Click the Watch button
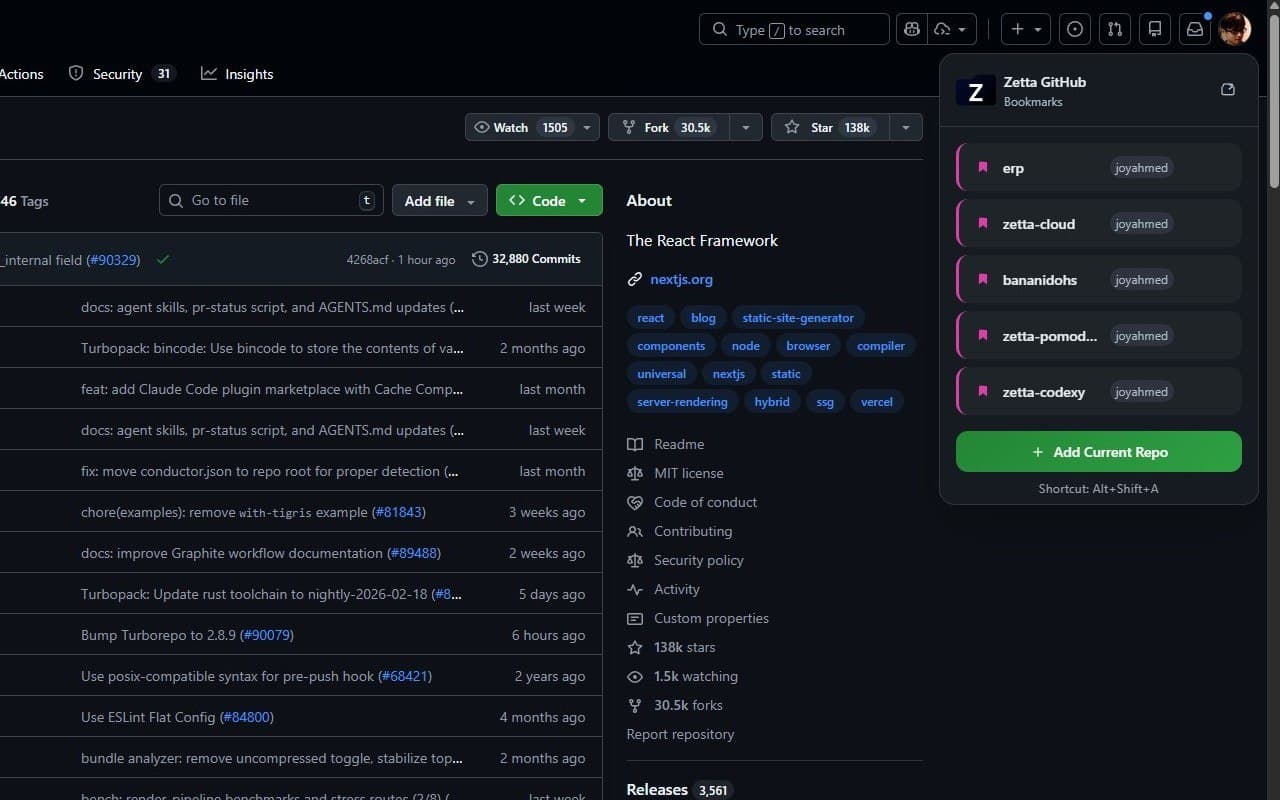The image size is (1280, 800). [x=521, y=127]
